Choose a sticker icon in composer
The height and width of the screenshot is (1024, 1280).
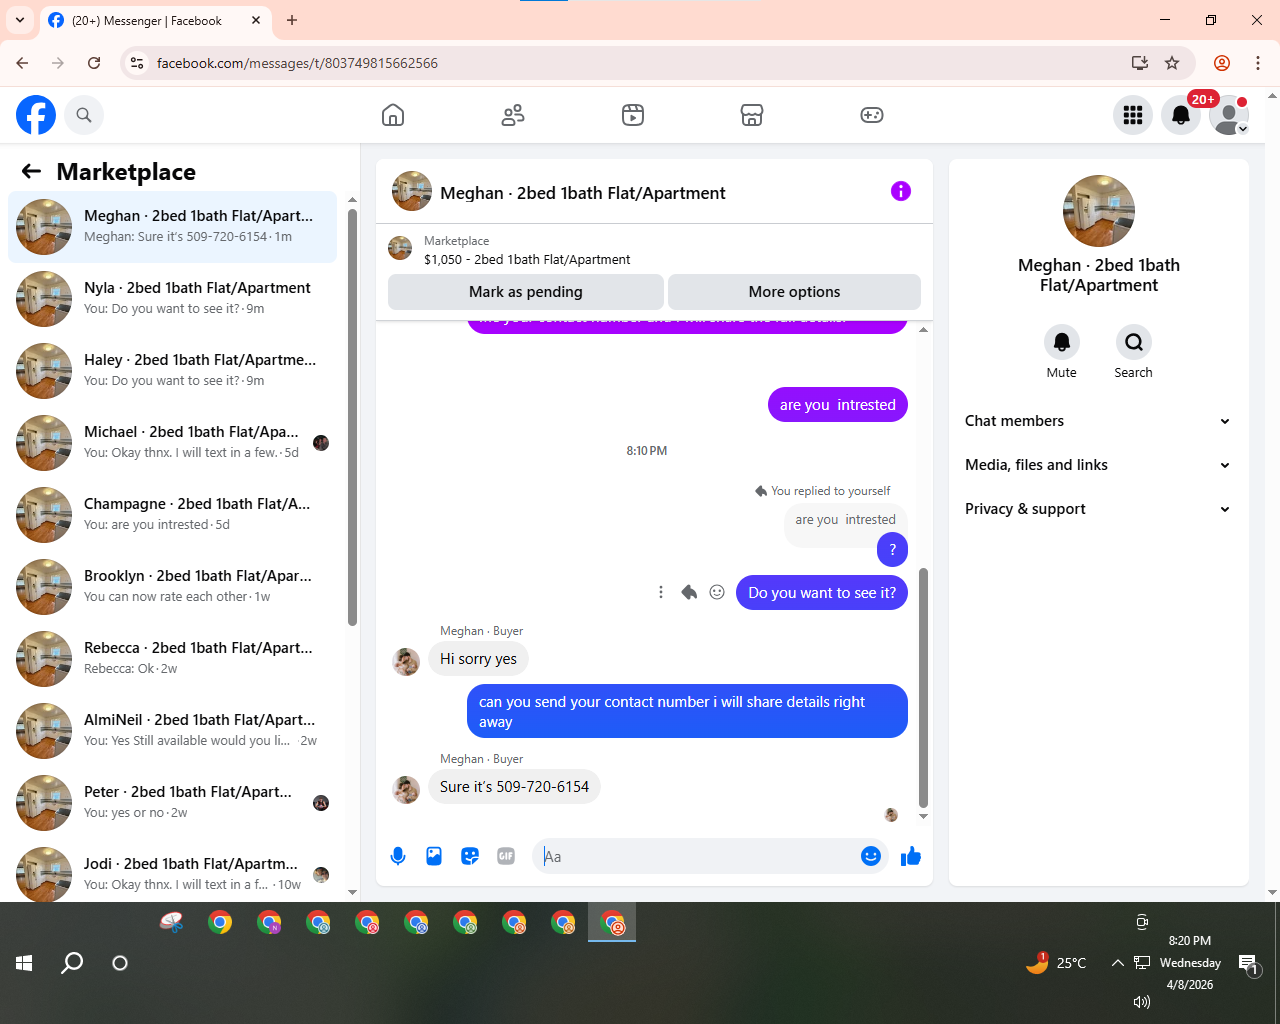click(x=470, y=856)
